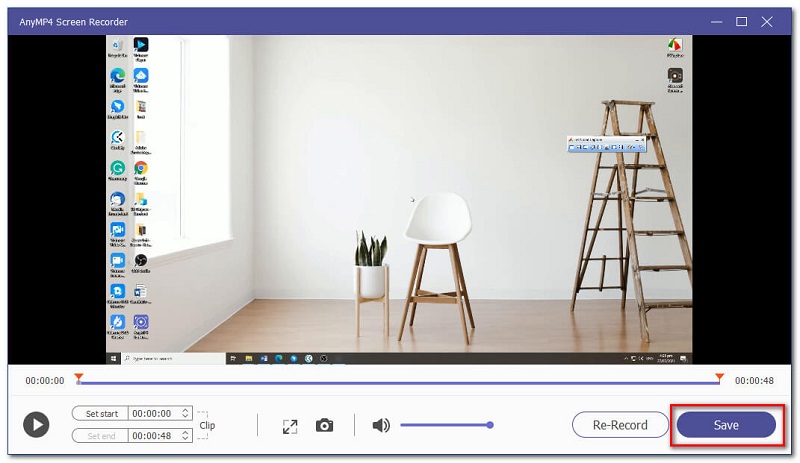The image size is (800, 463).
Task: Click the start time field showing 00:00:00
Action: click(x=153, y=413)
